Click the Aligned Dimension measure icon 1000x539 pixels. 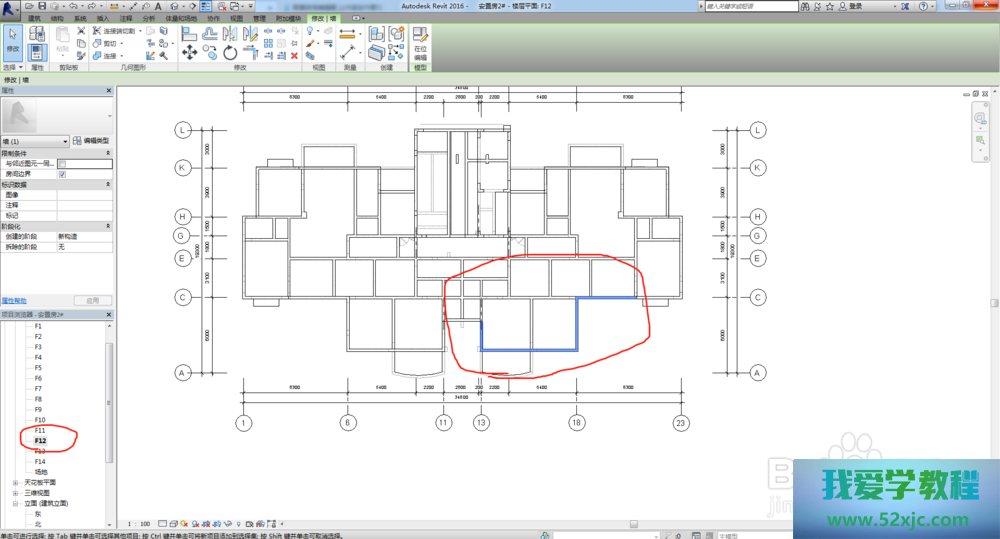click(347, 33)
